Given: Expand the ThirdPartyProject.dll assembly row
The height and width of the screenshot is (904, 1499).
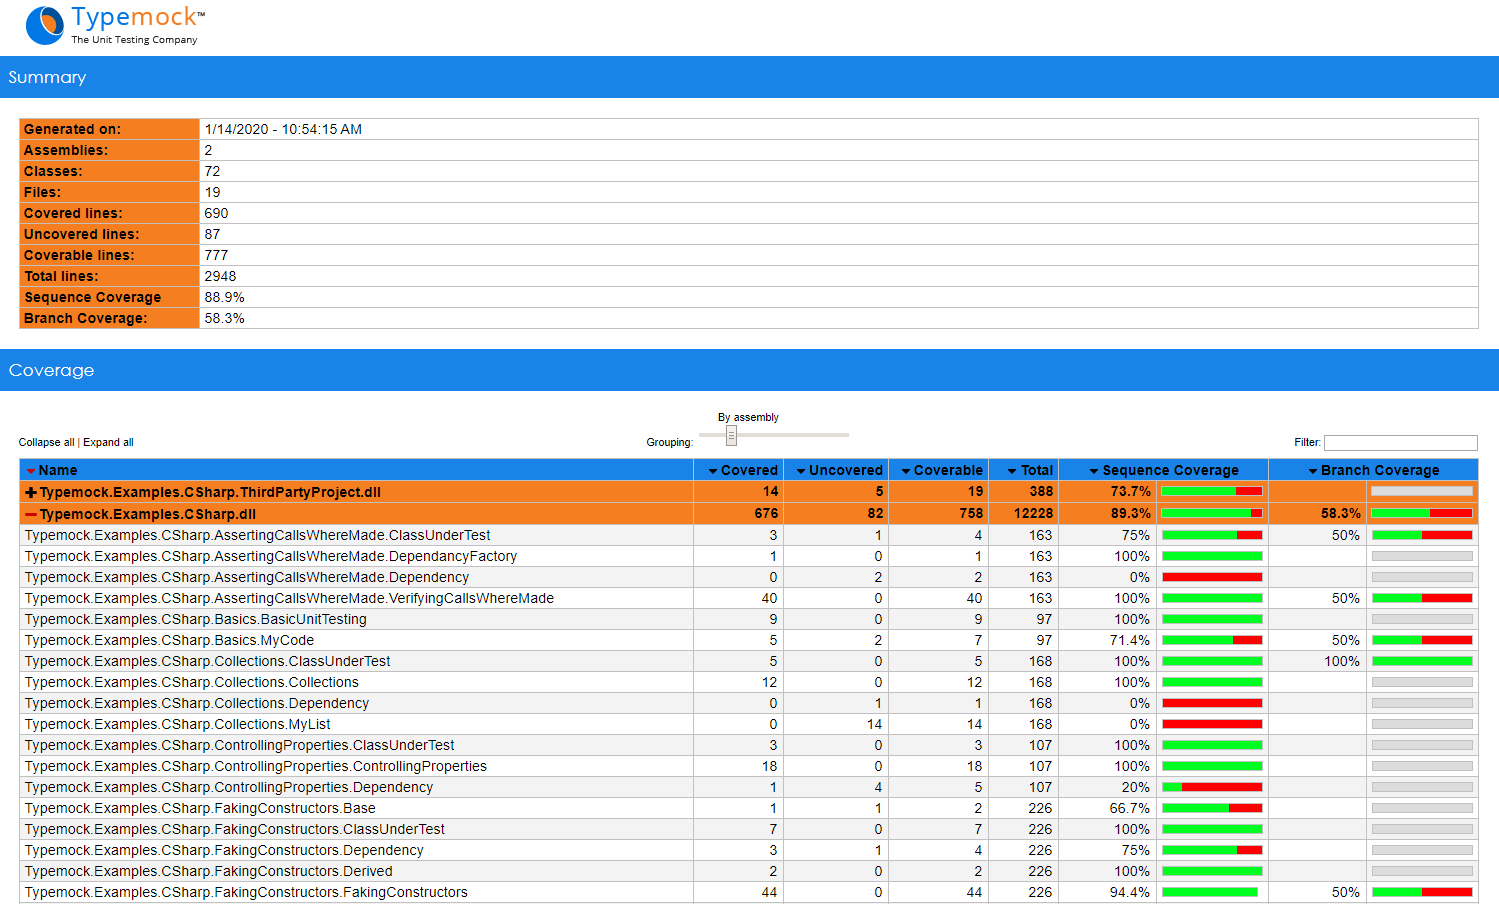Looking at the screenshot, I should click(x=31, y=492).
